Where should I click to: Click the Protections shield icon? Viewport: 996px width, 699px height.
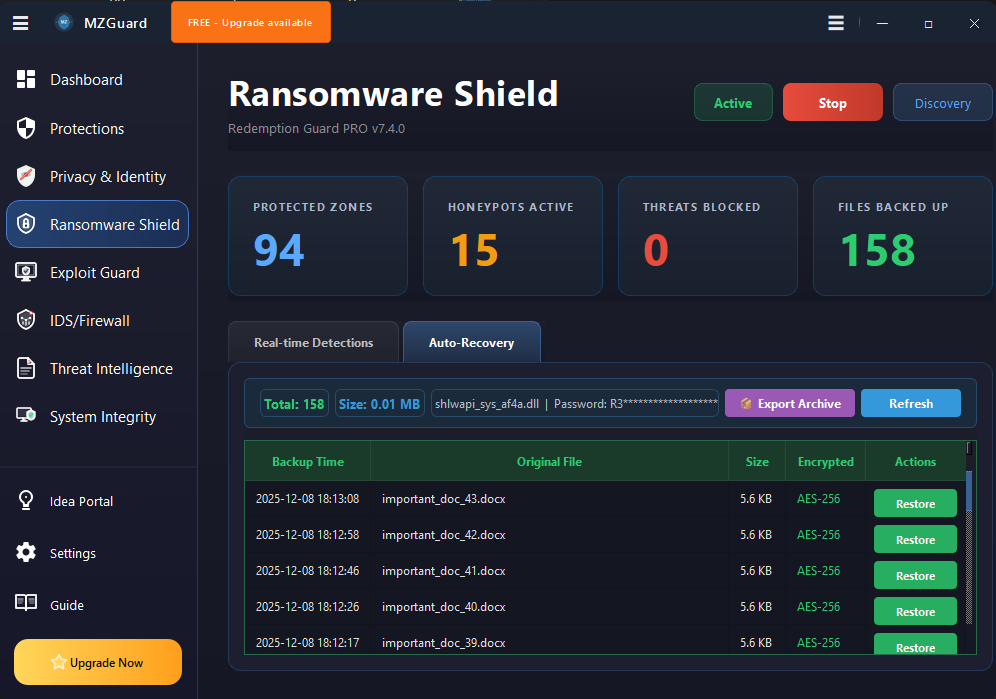[x=26, y=128]
